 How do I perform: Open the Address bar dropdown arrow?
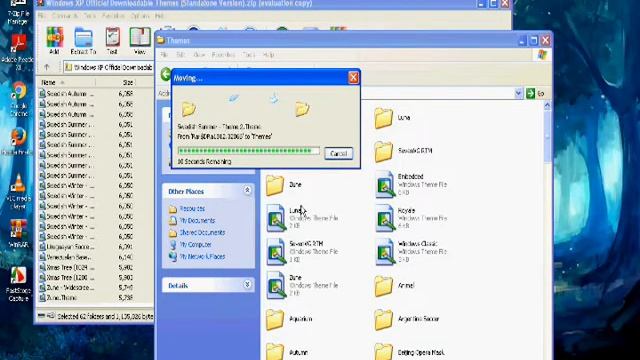tap(518, 93)
